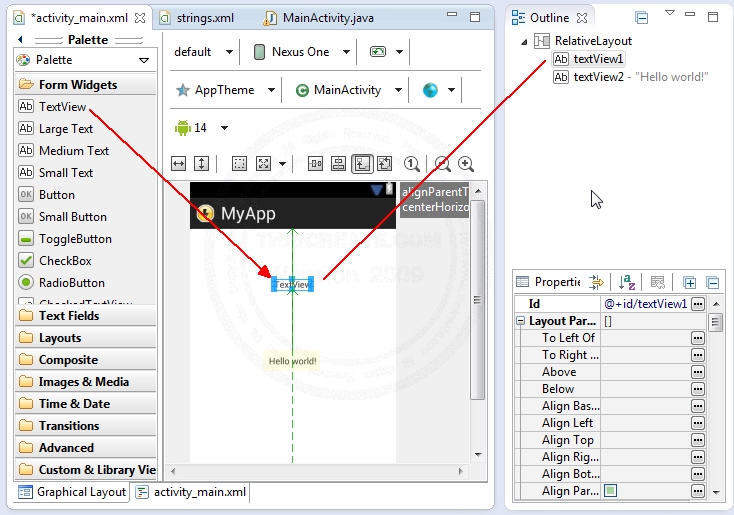
Task: Expand the Text Fields palette category
Action: click(x=86, y=316)
